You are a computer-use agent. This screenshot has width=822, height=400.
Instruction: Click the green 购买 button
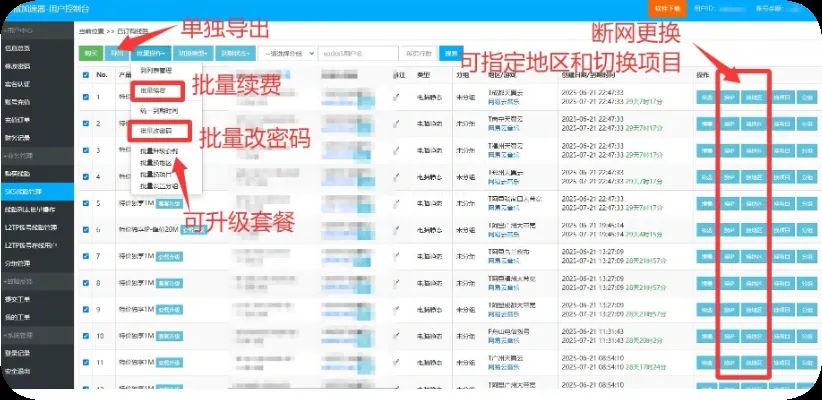click(91, 53)
